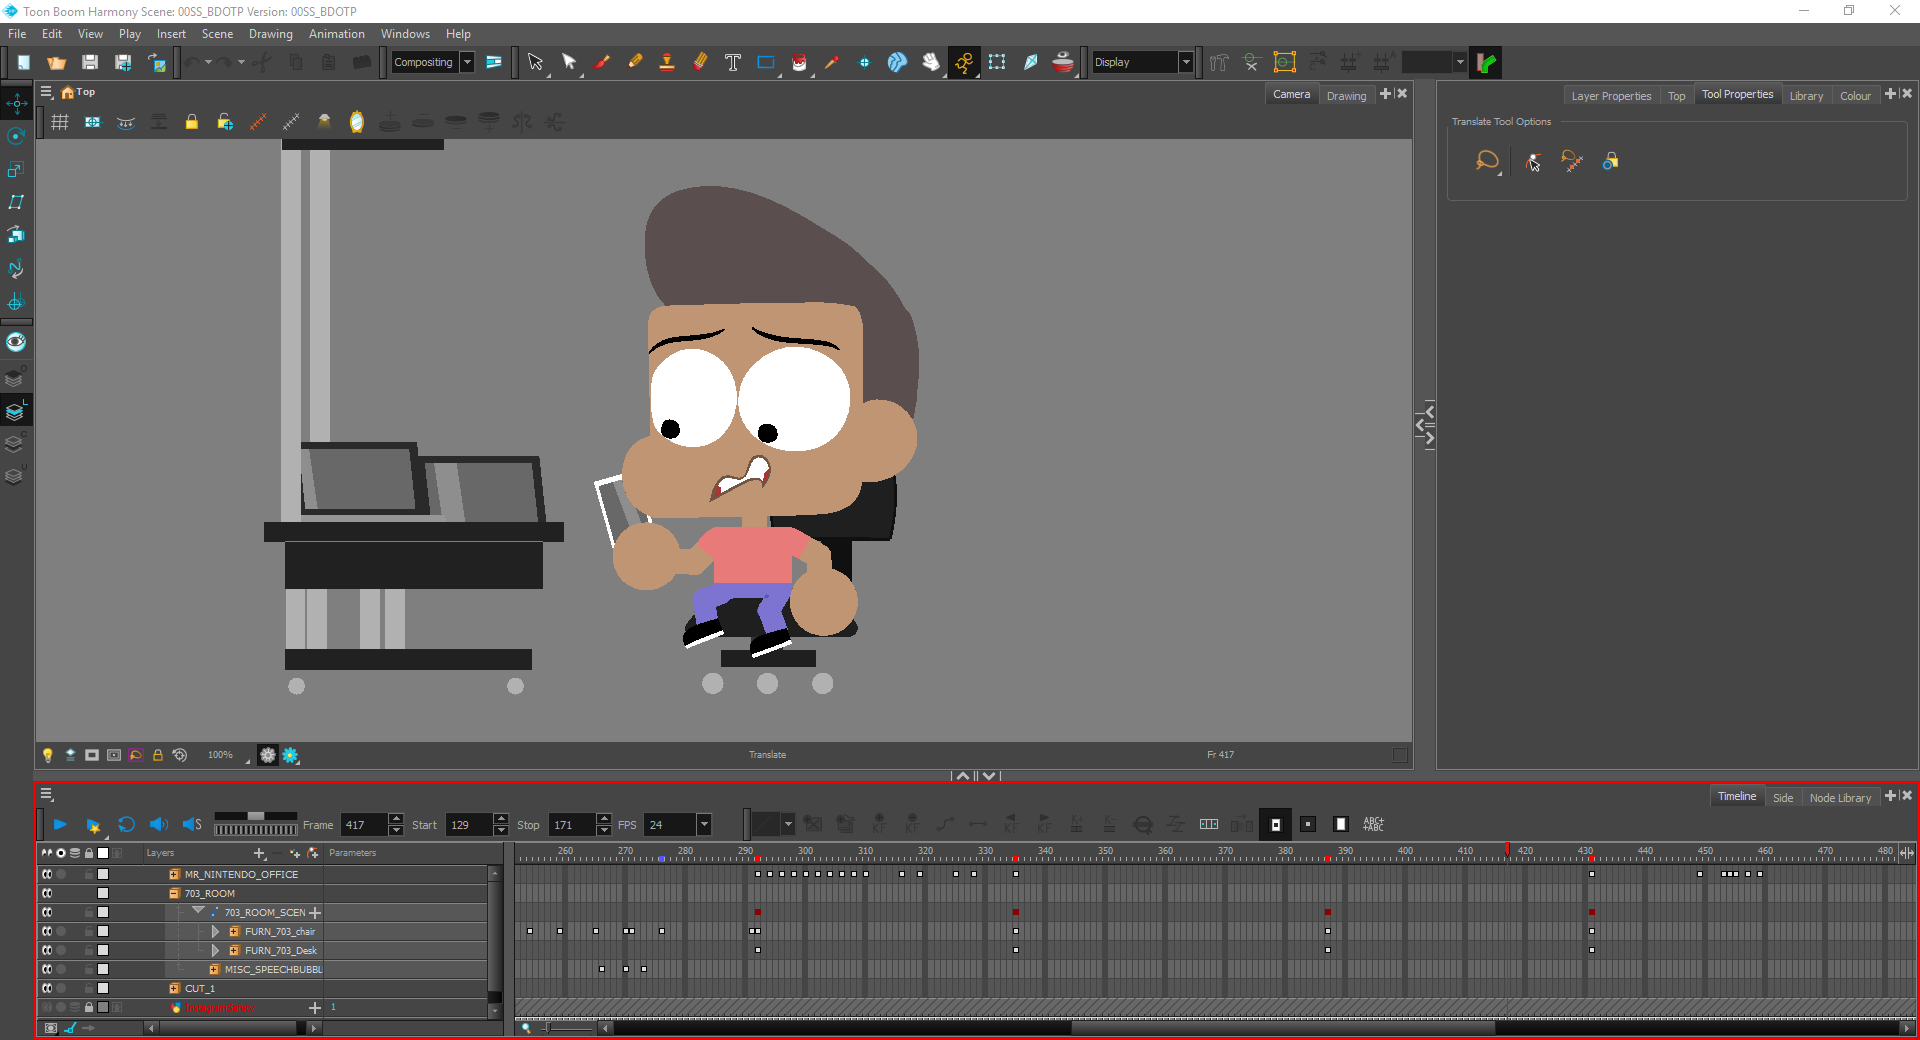Click the timeline zoom slider

click(x=568, y=1028)
